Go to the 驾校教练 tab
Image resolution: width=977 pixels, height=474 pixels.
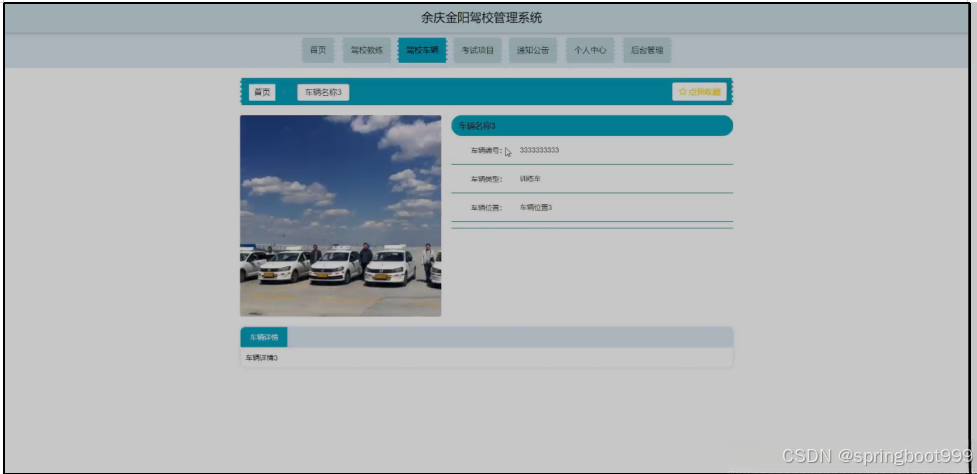366,50
